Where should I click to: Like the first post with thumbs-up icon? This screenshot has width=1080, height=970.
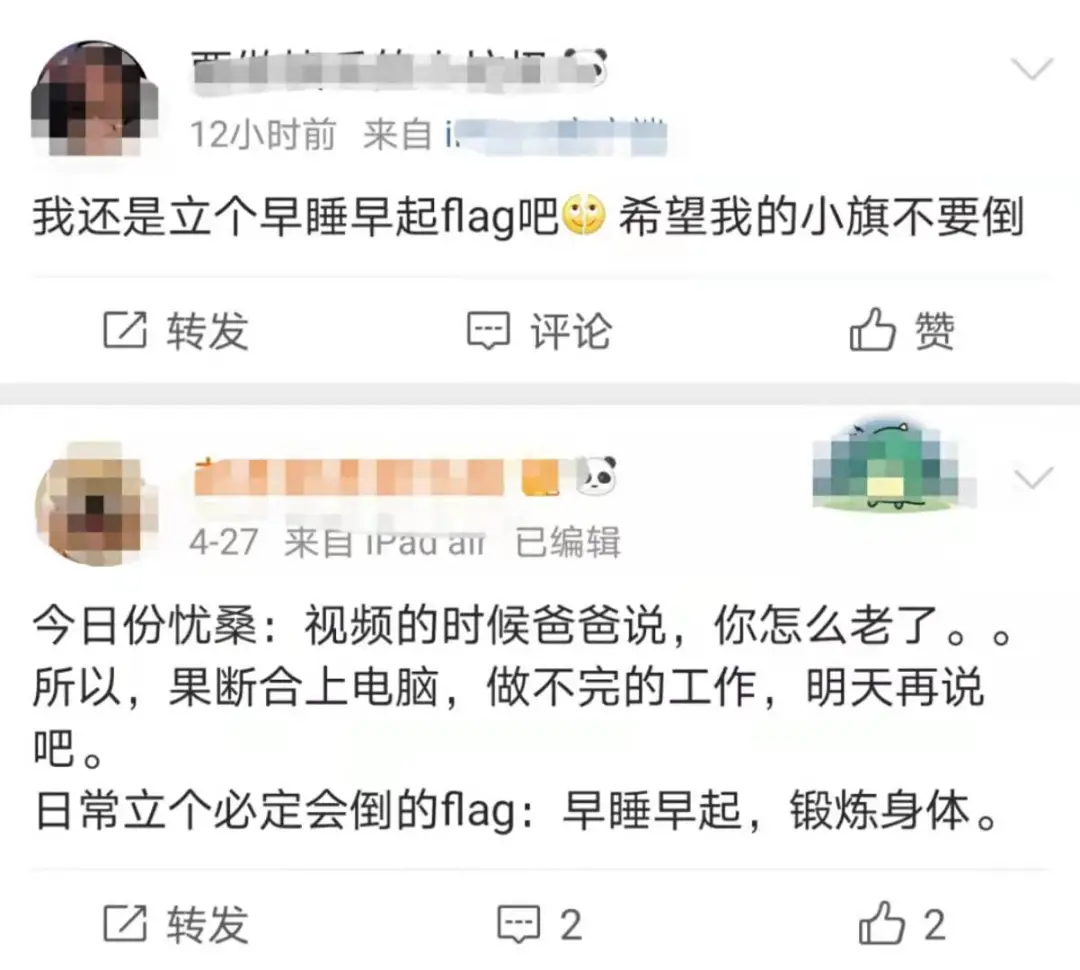click(x=872, y=329)
